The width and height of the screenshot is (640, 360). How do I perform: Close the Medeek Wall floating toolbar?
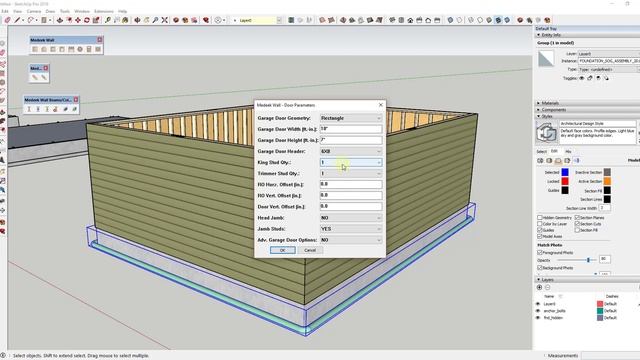[100, 40]
